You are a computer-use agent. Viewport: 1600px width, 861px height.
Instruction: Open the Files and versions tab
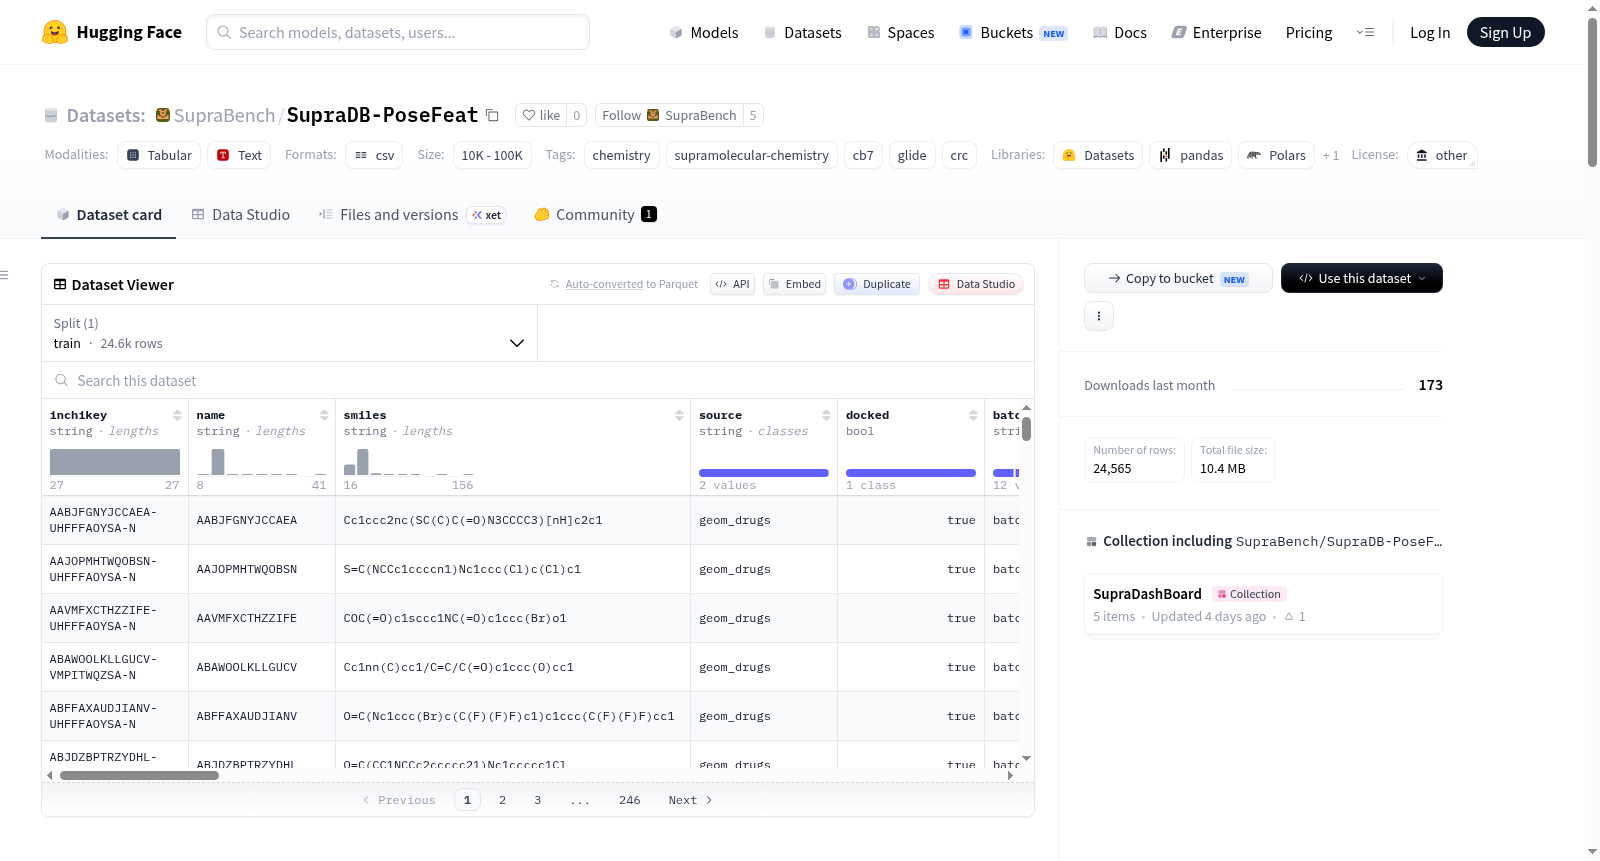[x=412, y=215]
